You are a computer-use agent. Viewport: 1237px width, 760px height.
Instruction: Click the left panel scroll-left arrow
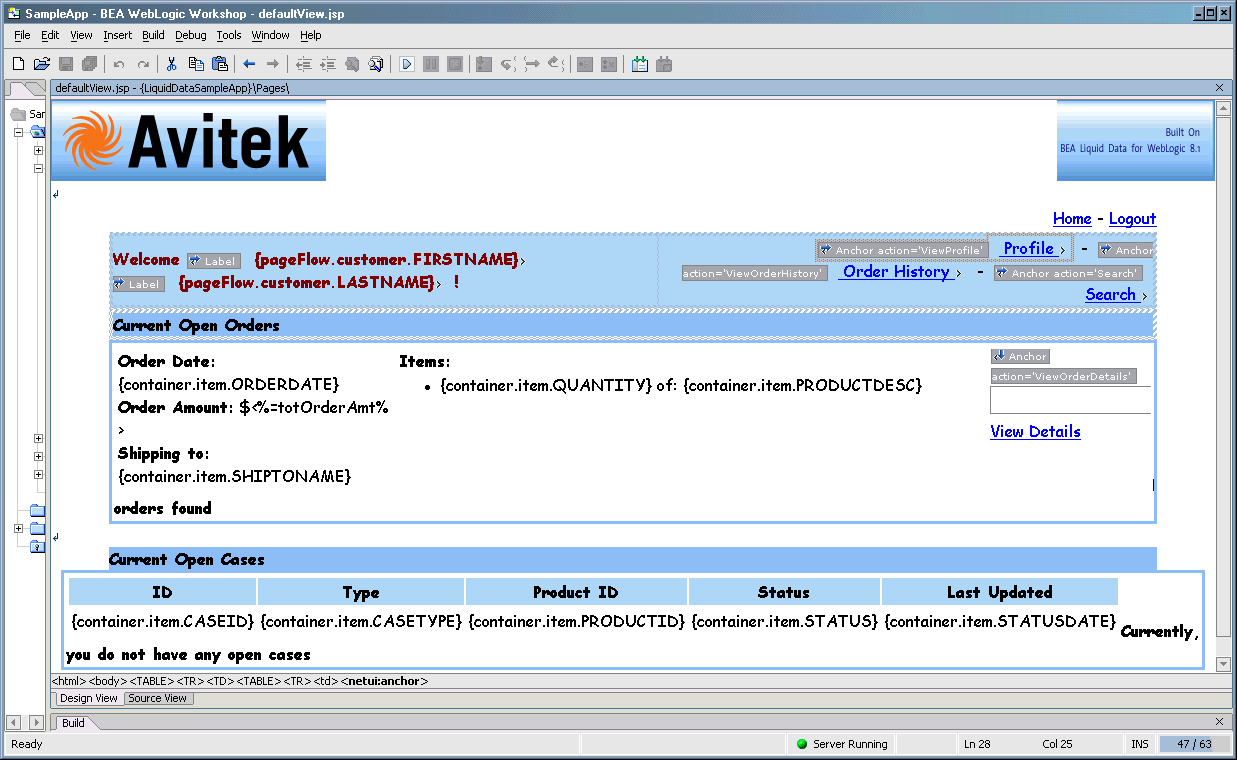tap(13, 722)
